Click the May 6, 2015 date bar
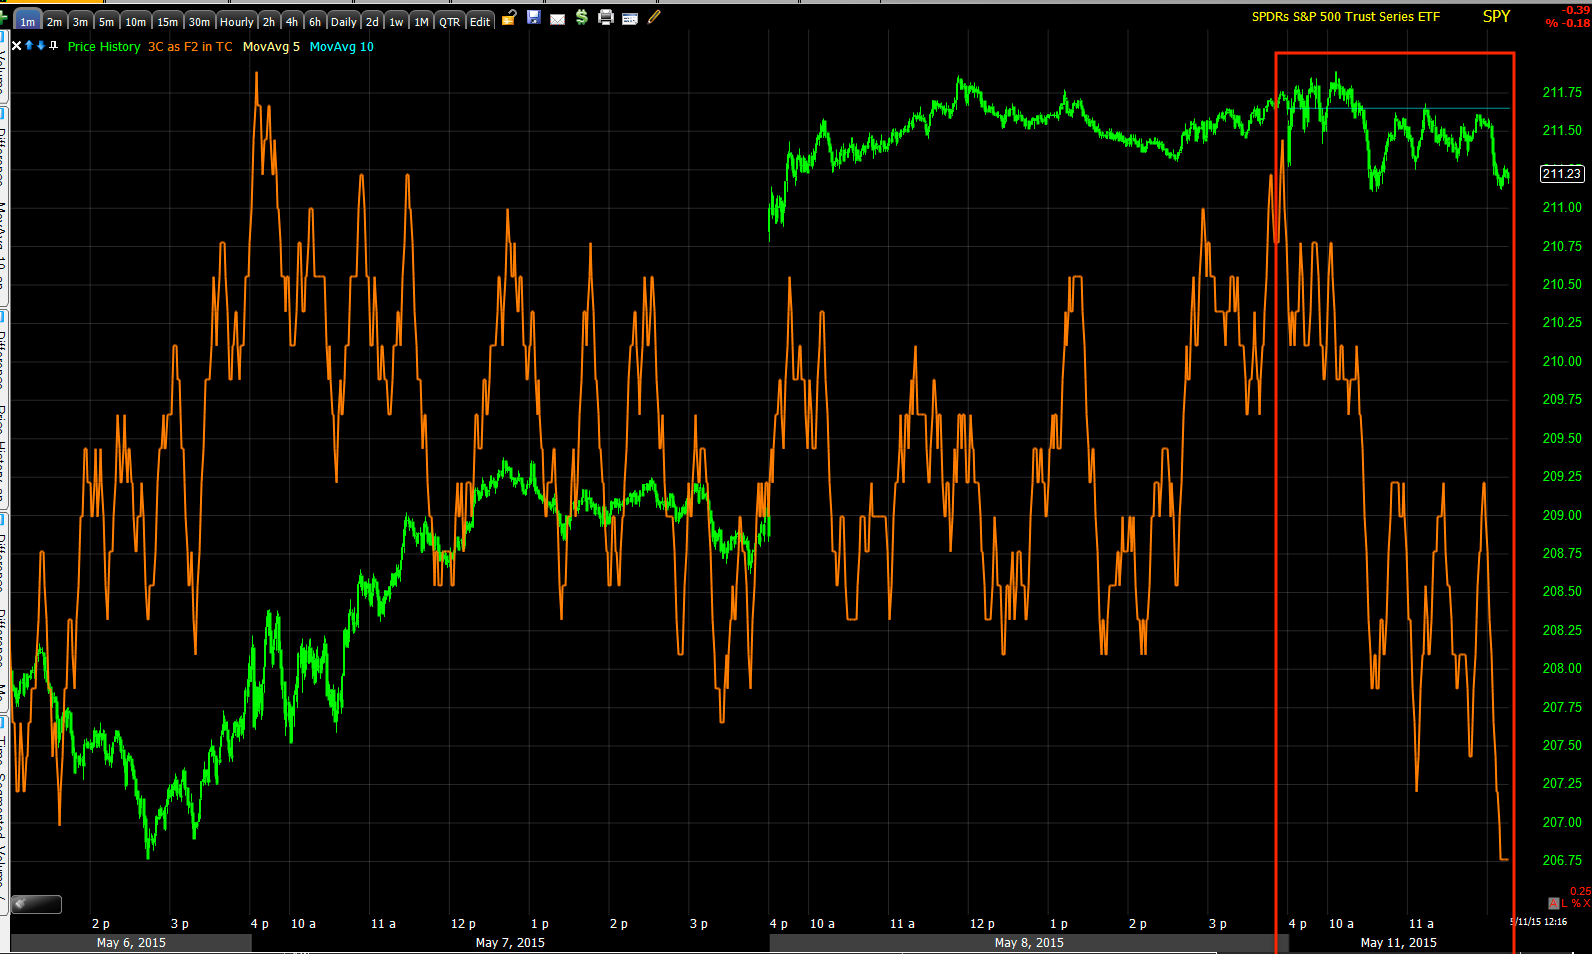Viewport: 1592px width, 954px height. coord(131,943)
